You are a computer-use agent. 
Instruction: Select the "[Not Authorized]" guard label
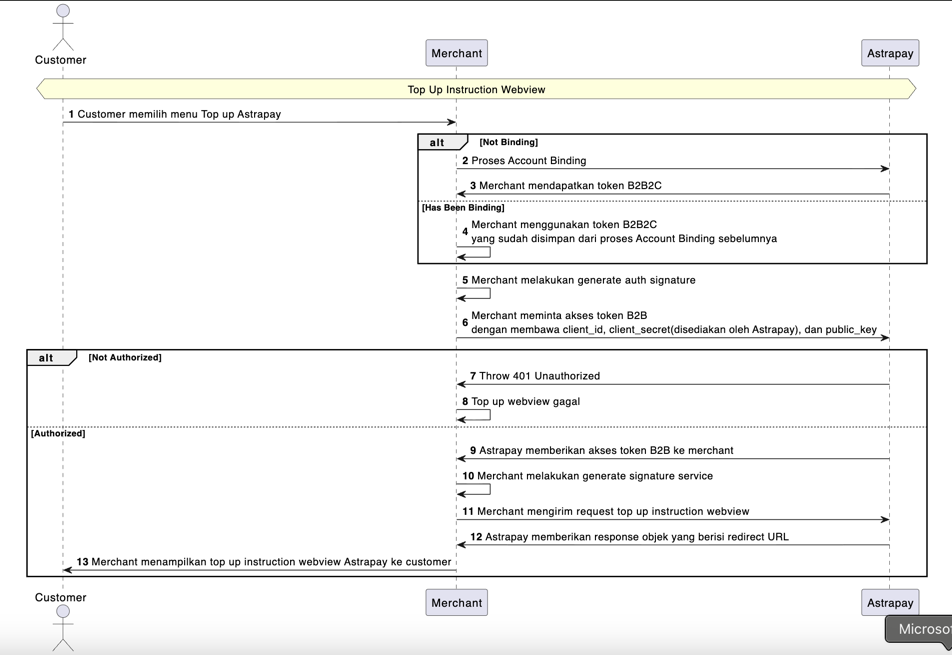[125, 358]
